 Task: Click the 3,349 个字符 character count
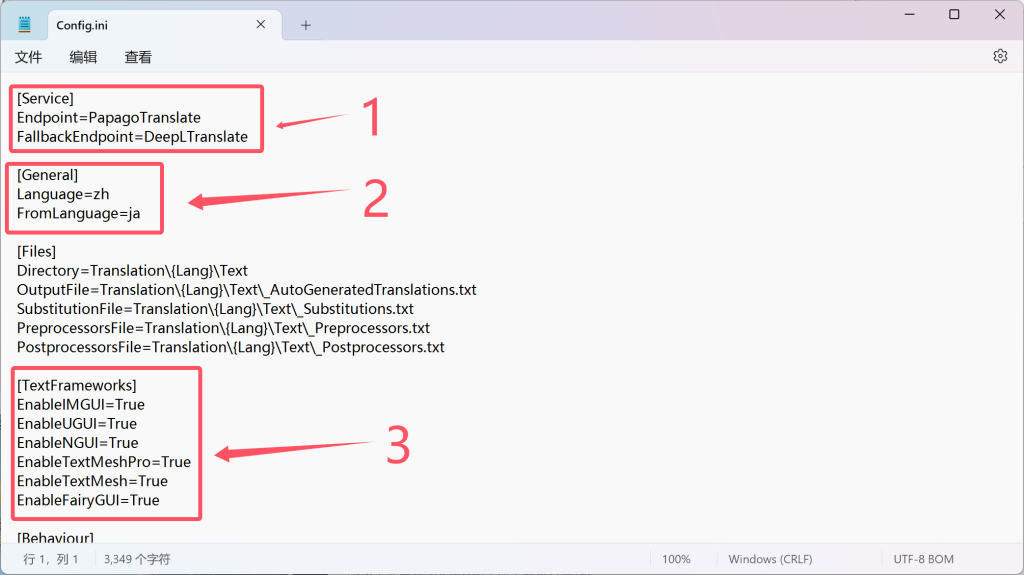click(137, 559)
